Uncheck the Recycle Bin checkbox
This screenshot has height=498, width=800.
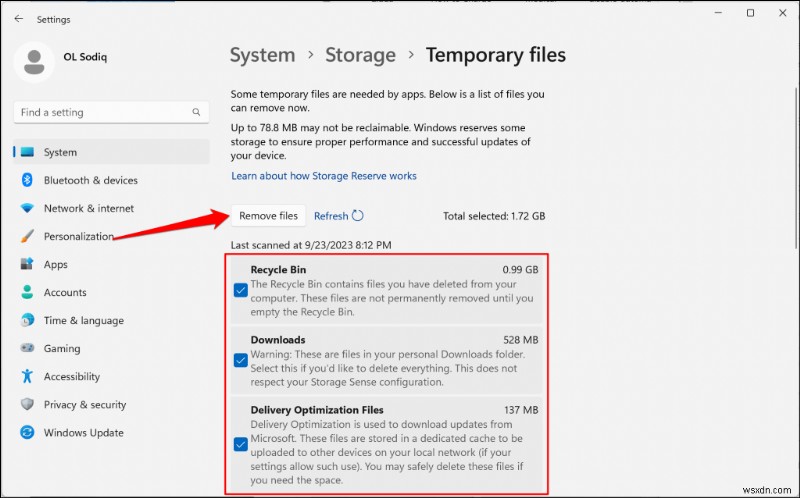(240, 290)
